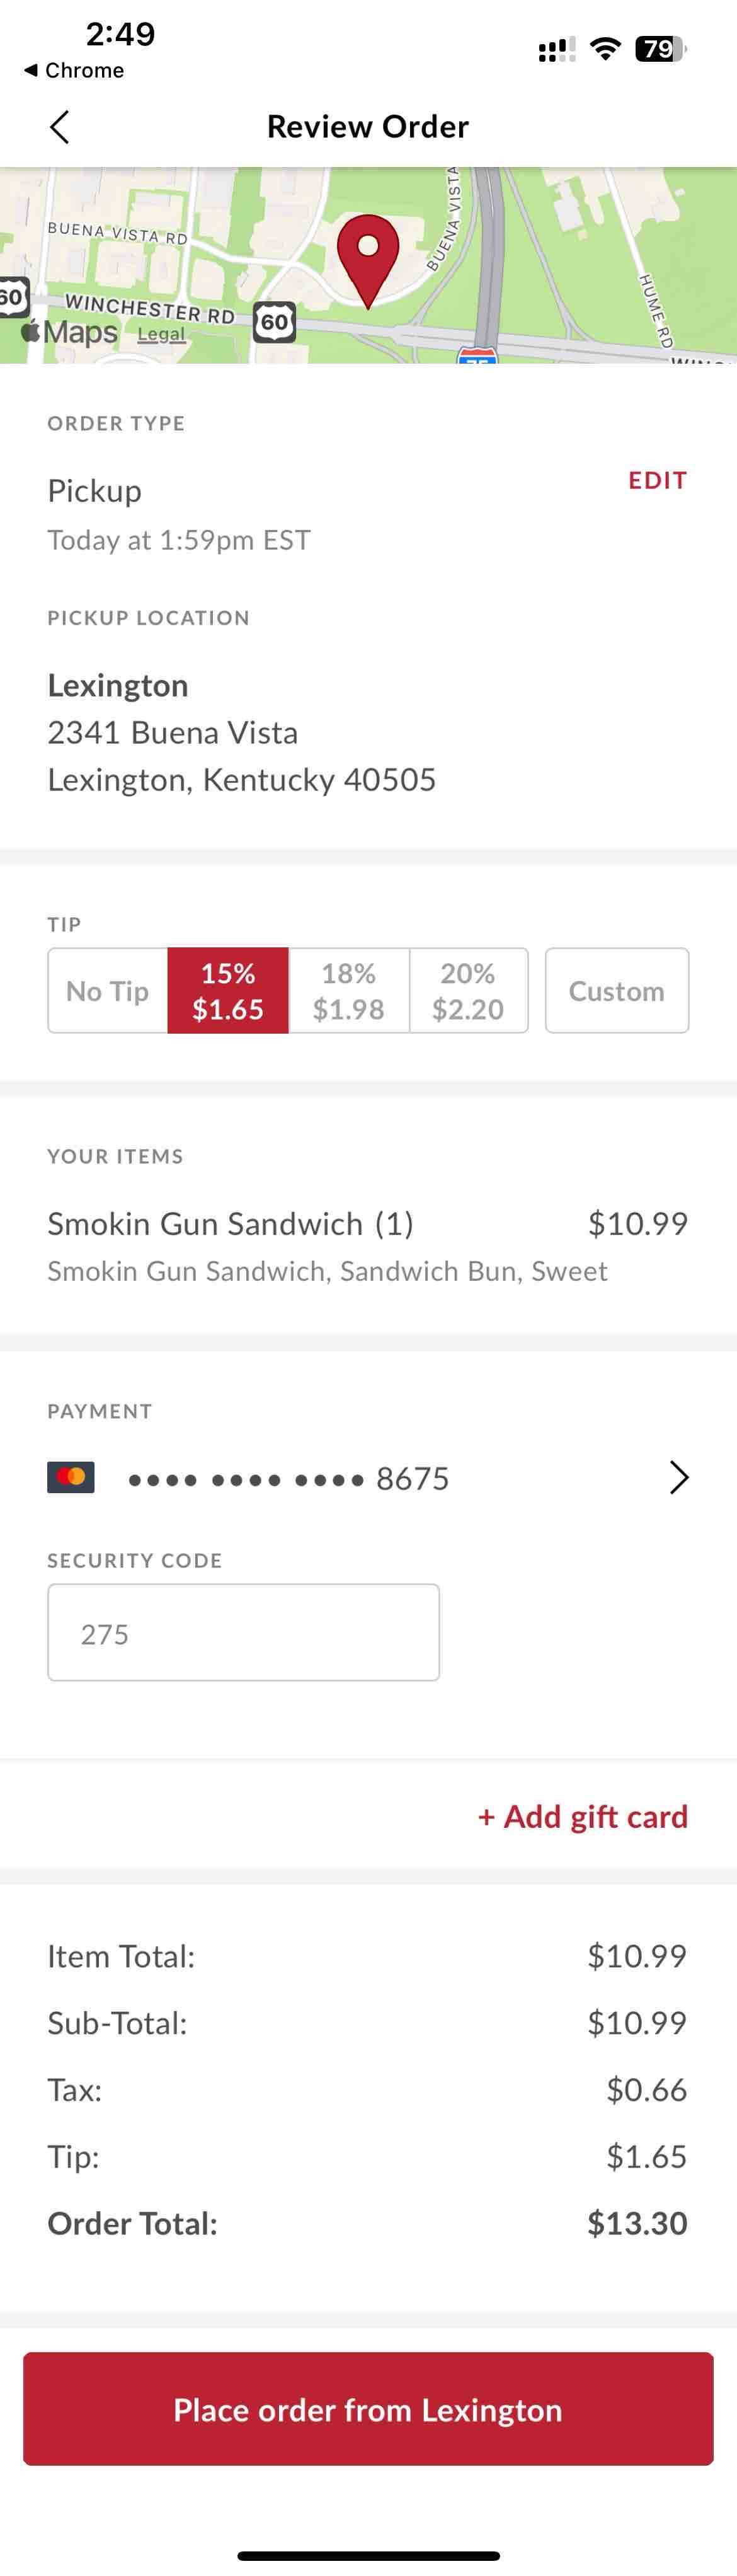Tap Add gift card link
Viewport: 737px width, 2576px height.
[x=583, y=1815]
